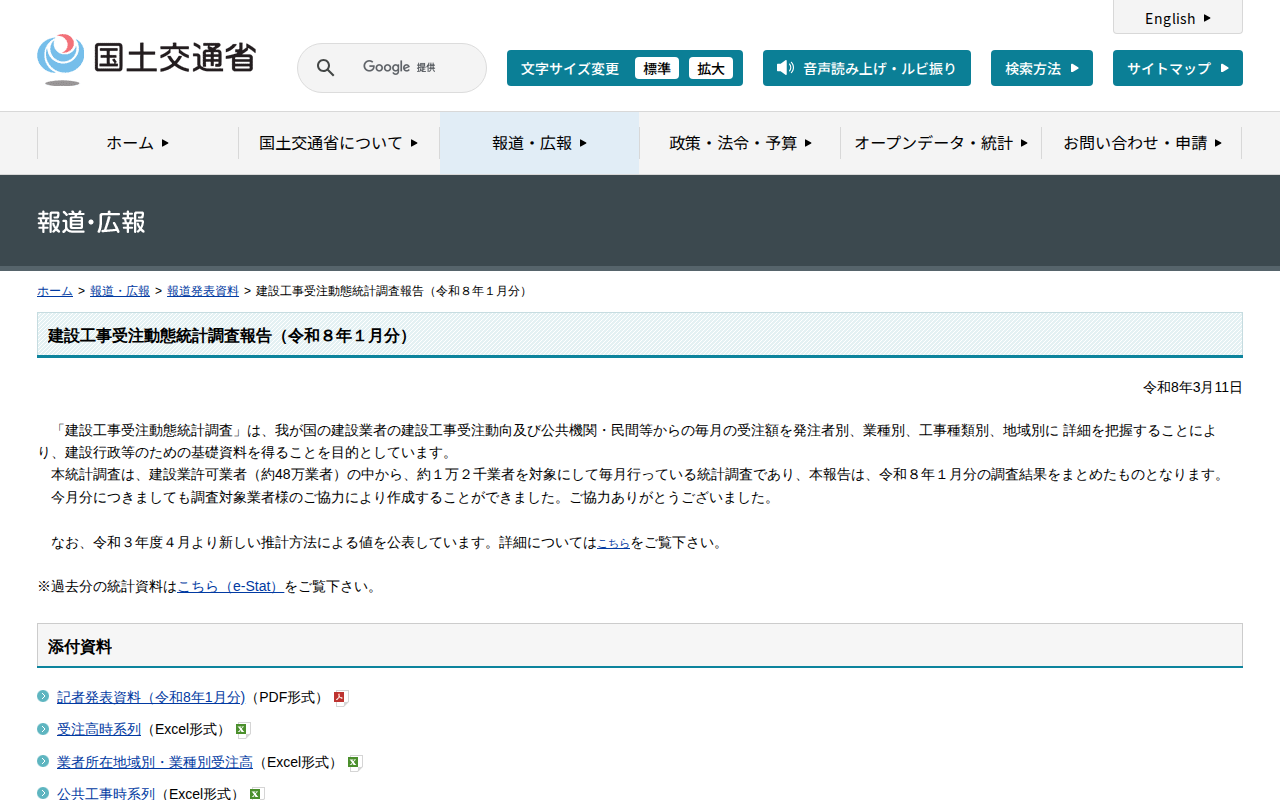Switch language to English

1177,18
